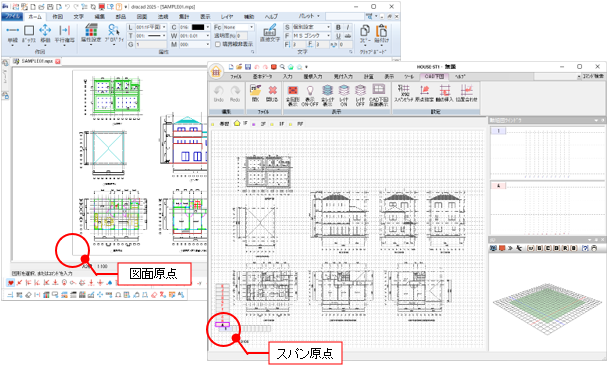Select the CAD下図 tab in HOUSE-ST1
This screenshot has height=370, width=610.
(x=434, y=77)
